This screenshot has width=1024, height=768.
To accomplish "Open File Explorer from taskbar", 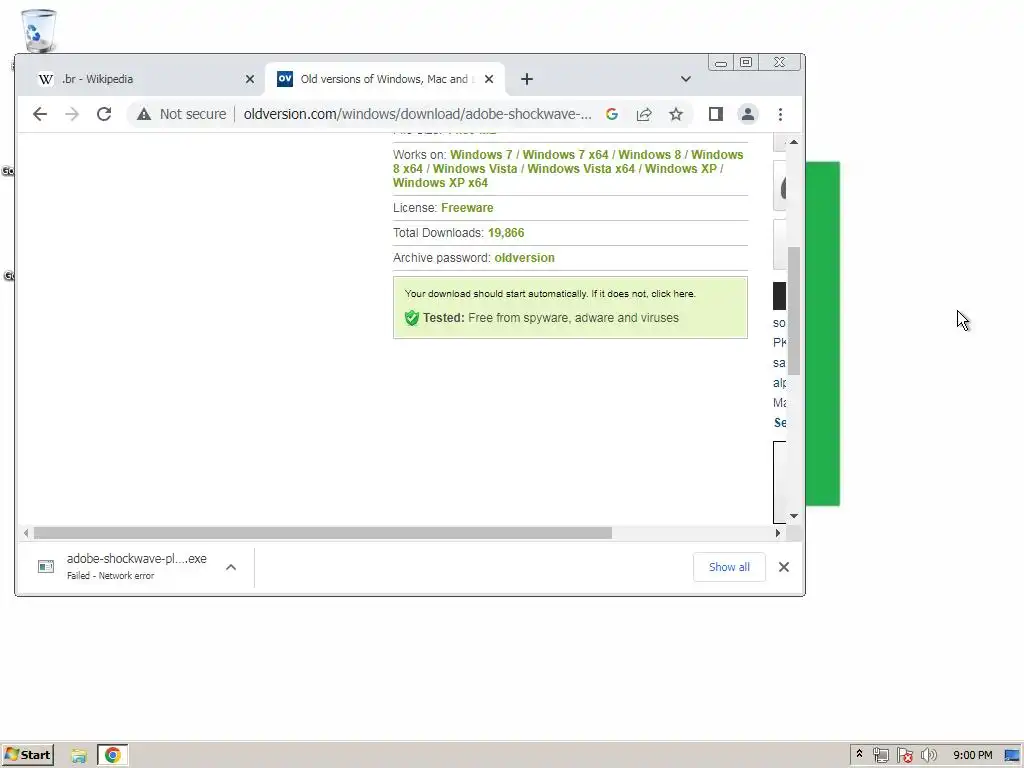I will pos(79,755).
